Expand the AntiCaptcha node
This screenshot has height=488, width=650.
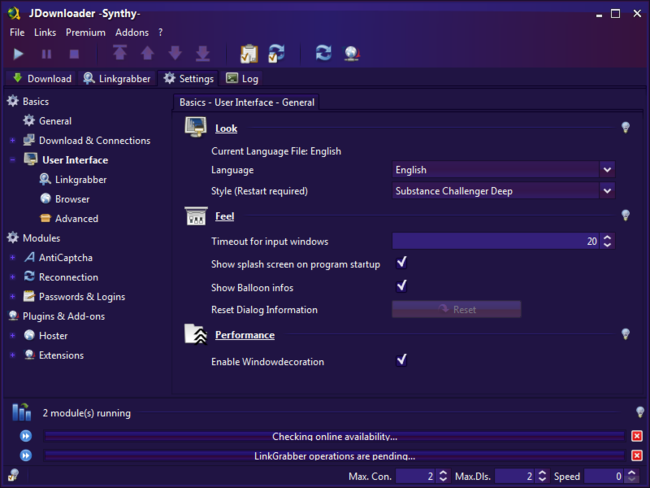pos(12,257)
